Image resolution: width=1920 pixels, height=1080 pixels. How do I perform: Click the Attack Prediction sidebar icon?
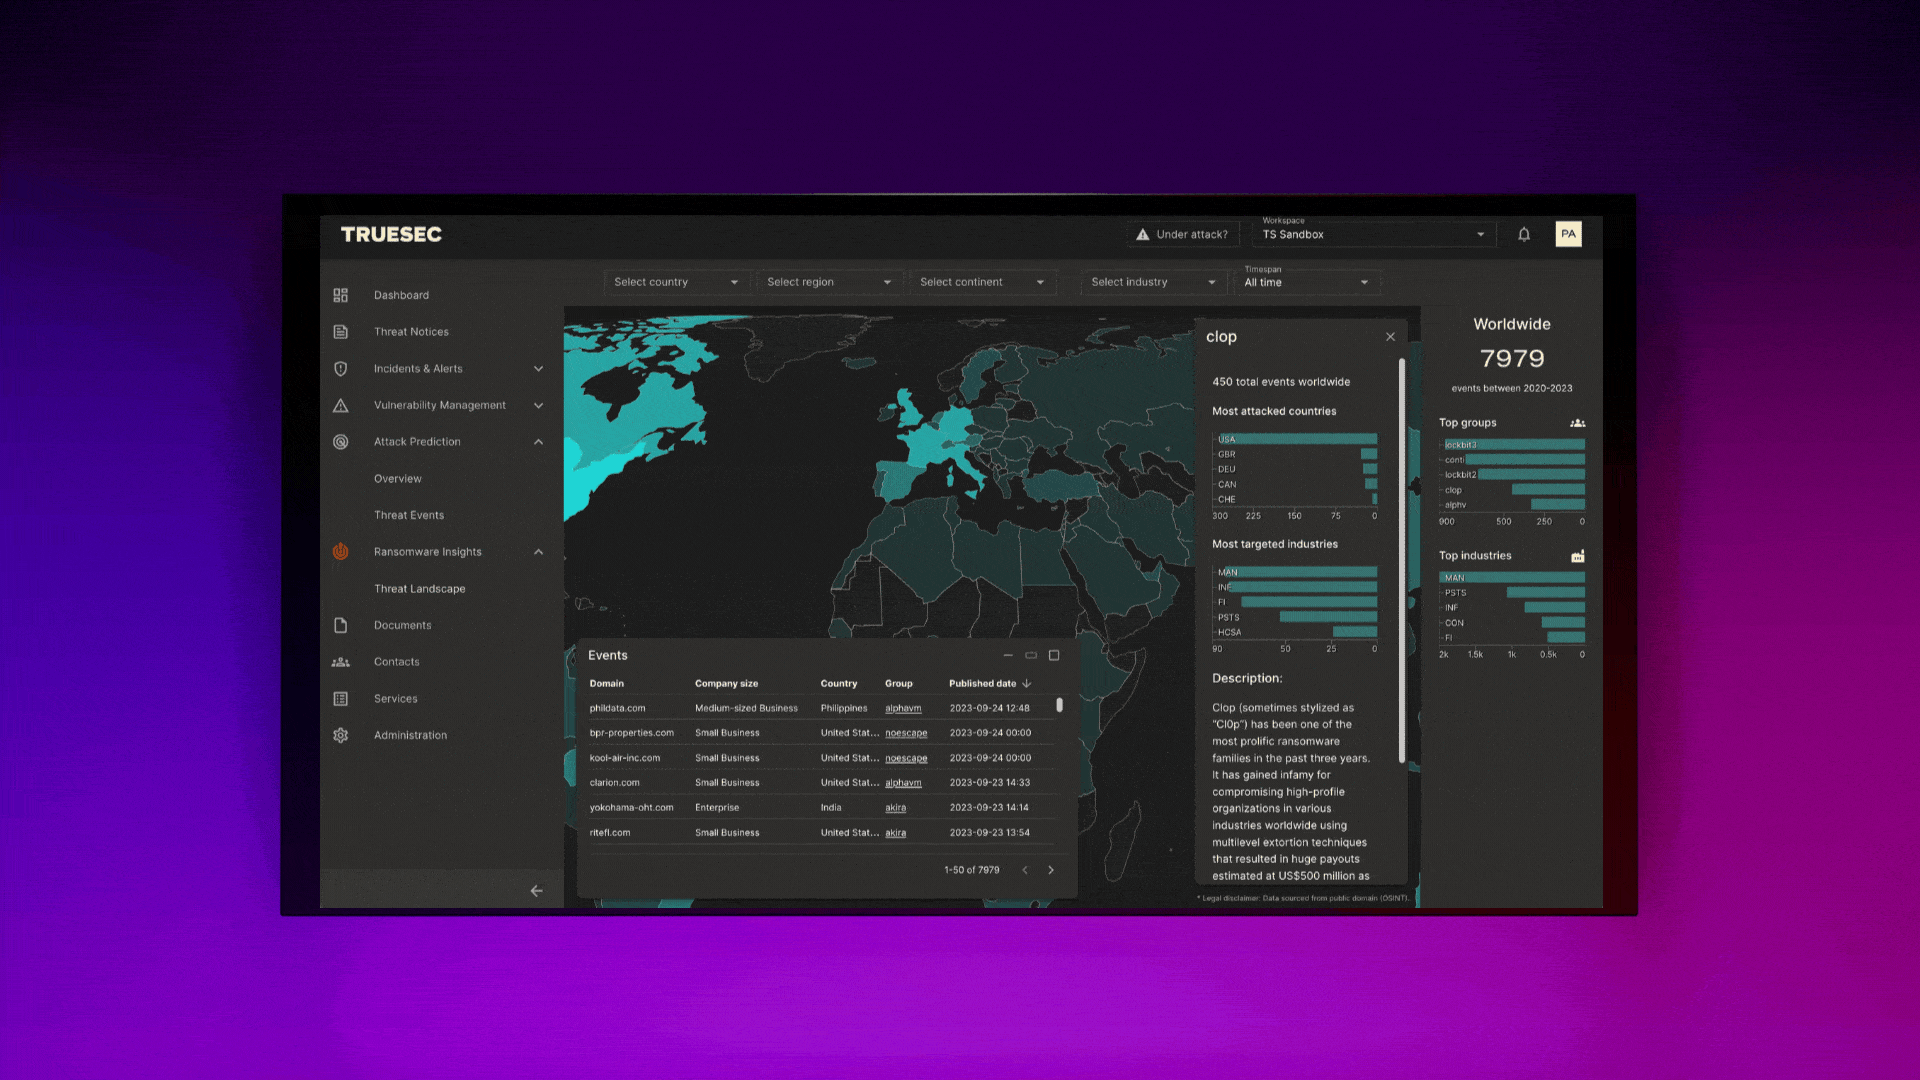coord(339,440)
